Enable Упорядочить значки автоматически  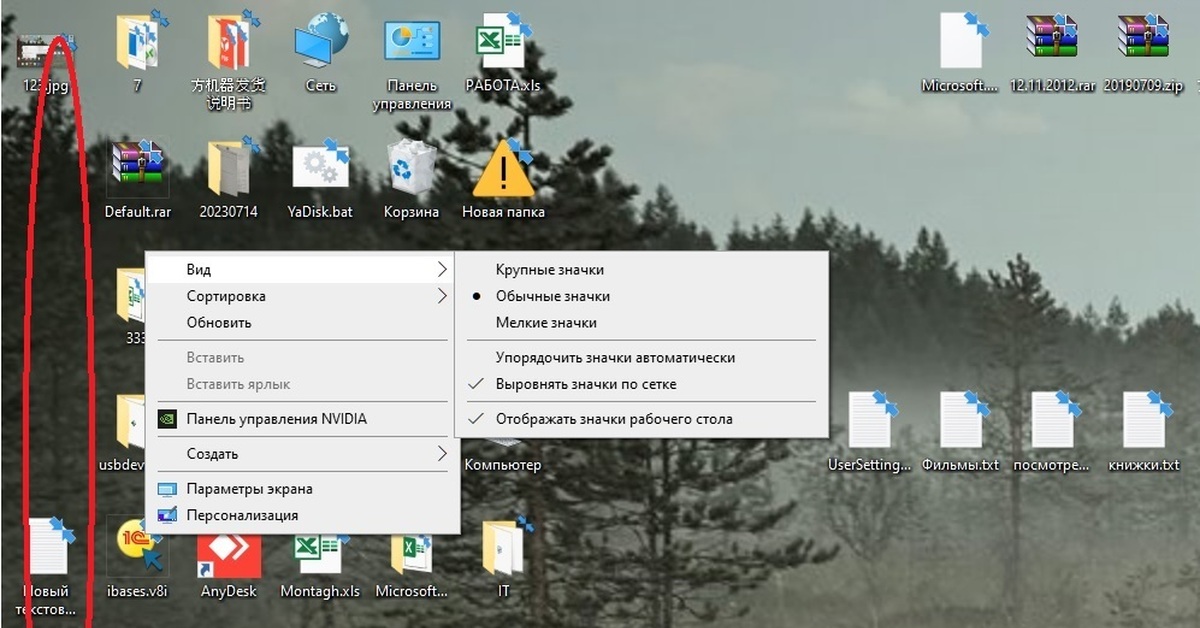point(615,357)
